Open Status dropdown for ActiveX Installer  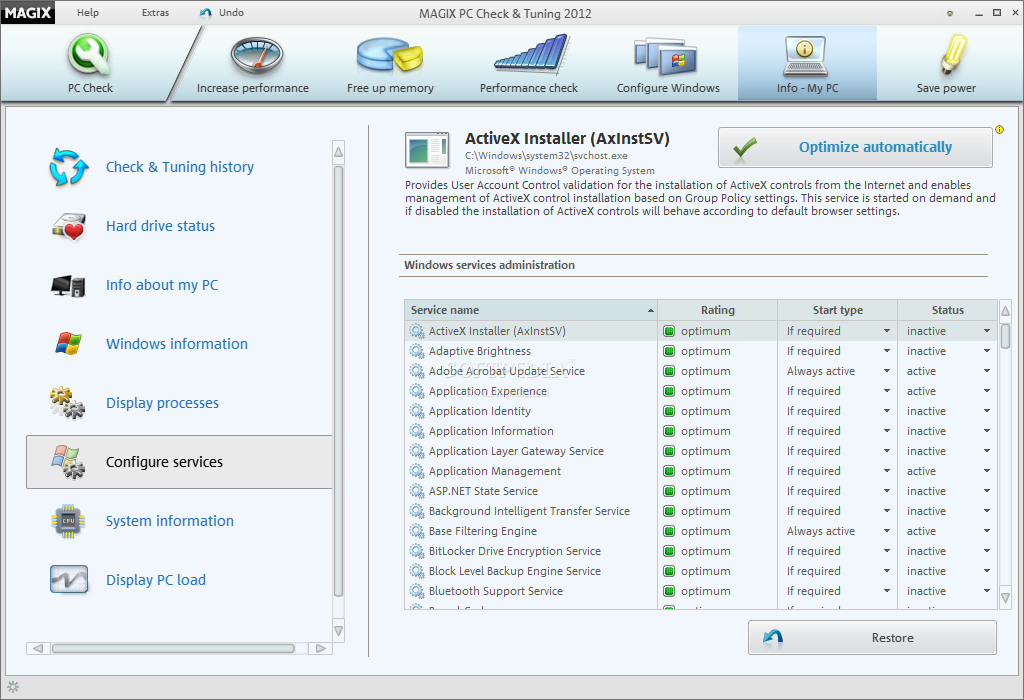[x=987, y=331]
